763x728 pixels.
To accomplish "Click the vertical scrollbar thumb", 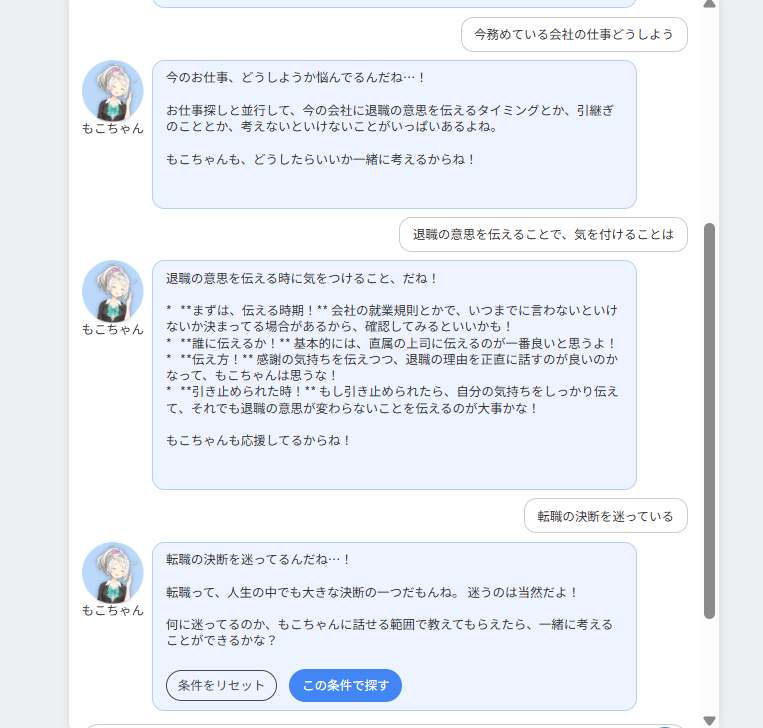I will (709, 420).
